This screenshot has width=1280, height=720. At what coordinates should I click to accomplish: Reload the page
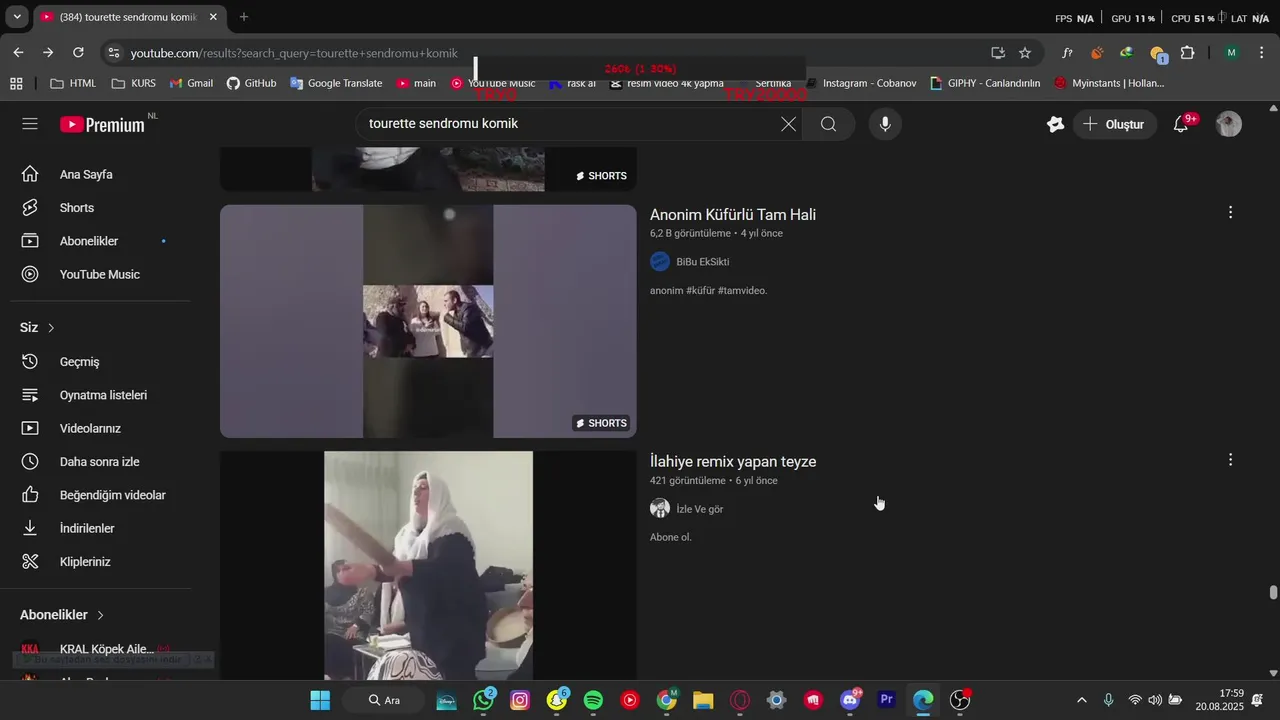pos(78,53)
